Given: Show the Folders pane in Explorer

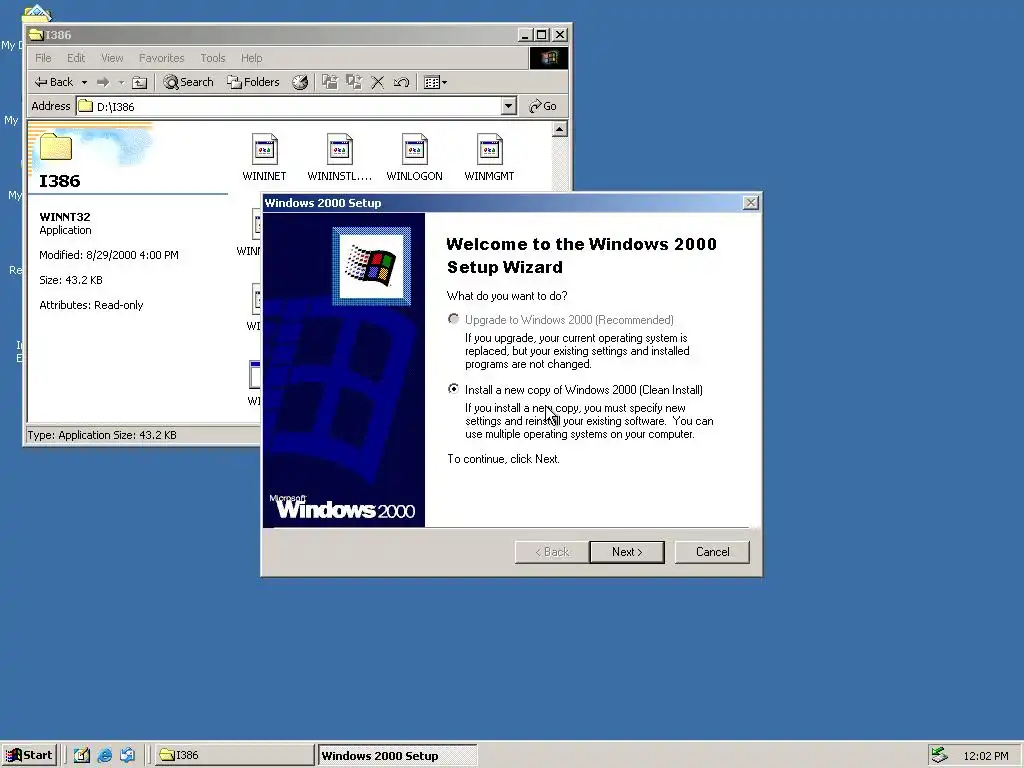Looking at the screenshot, I should (x=253, y=82).
